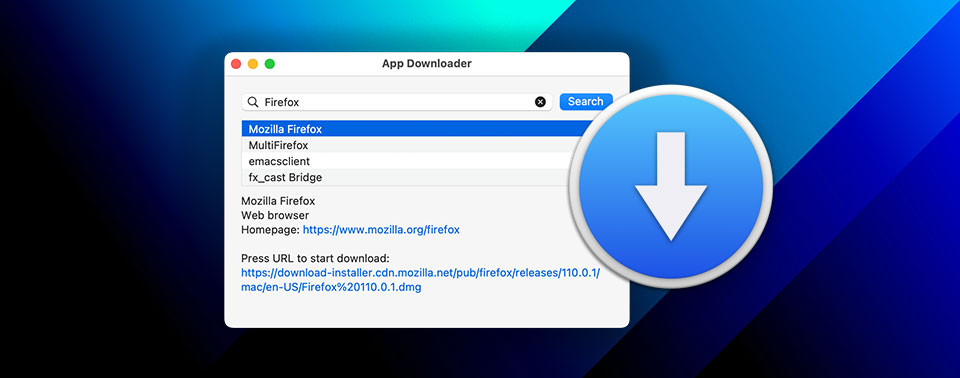Select the MultiFirefox result row
960x378 pixels.
407,145
